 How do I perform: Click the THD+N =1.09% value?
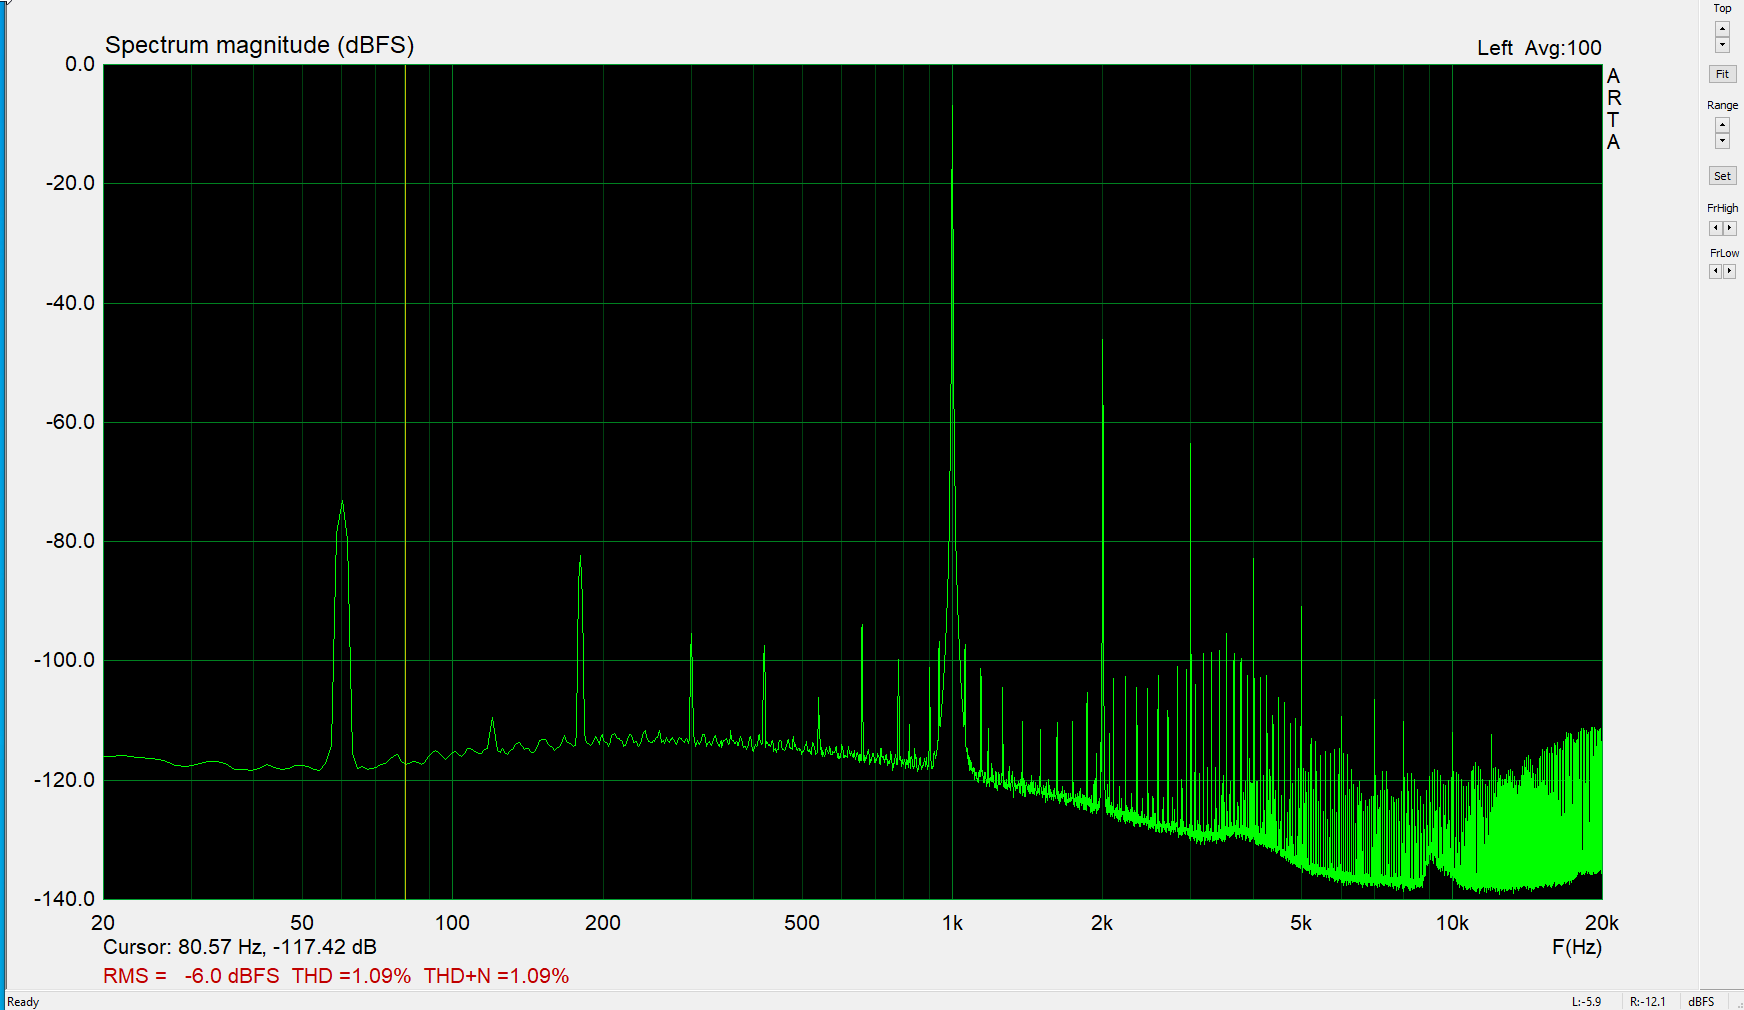[x=496, y=976]
